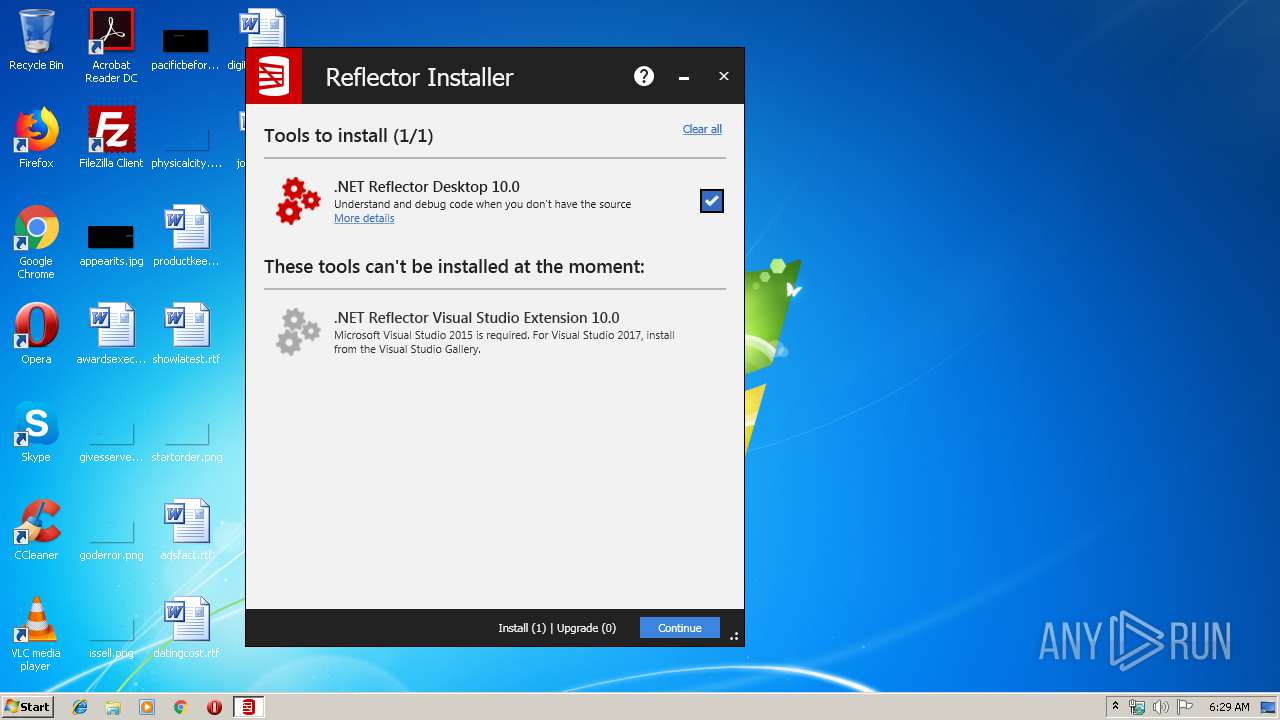Select the .NET Reflector Desktop 10.0 title text
The image size is (1280, 720).
(427, 187)
